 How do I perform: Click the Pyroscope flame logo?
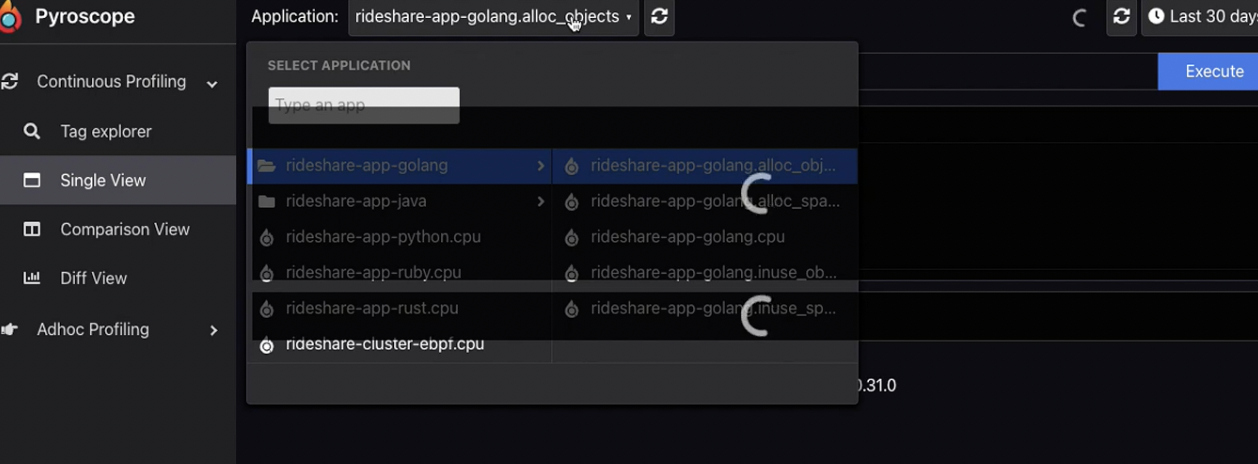pyautogui.click(x=9, y=17)
